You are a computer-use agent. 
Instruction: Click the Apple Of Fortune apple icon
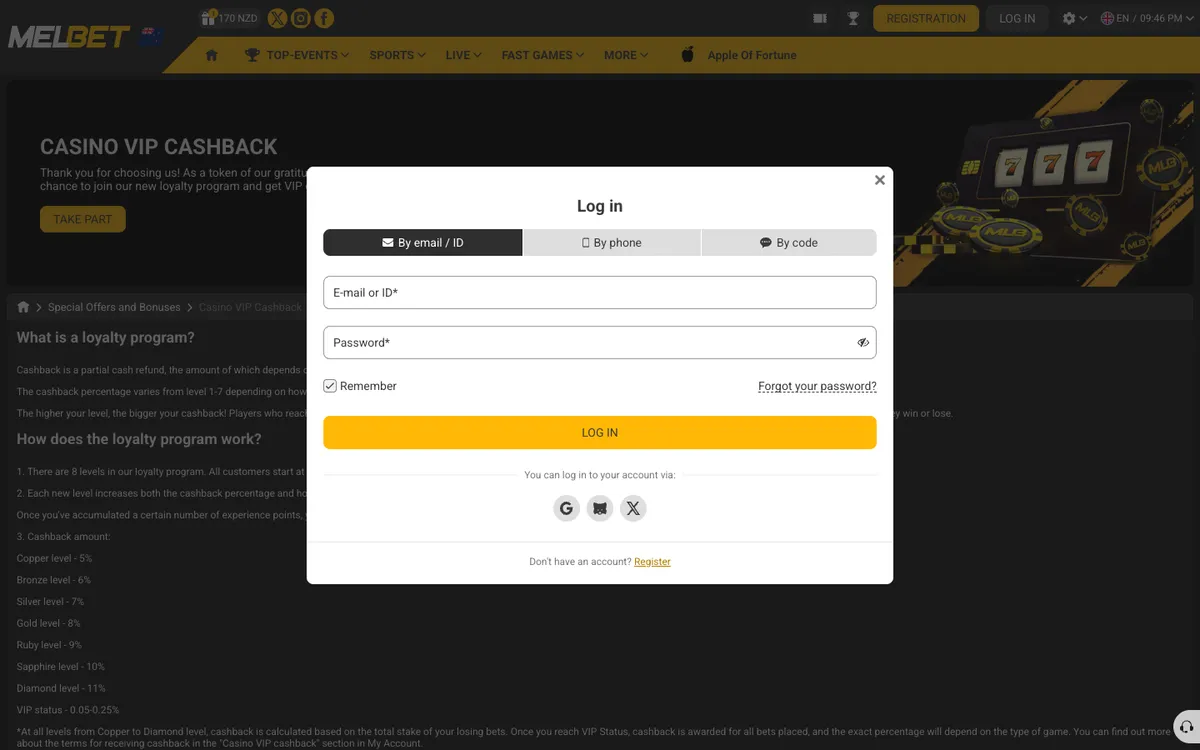coord(688,54)
